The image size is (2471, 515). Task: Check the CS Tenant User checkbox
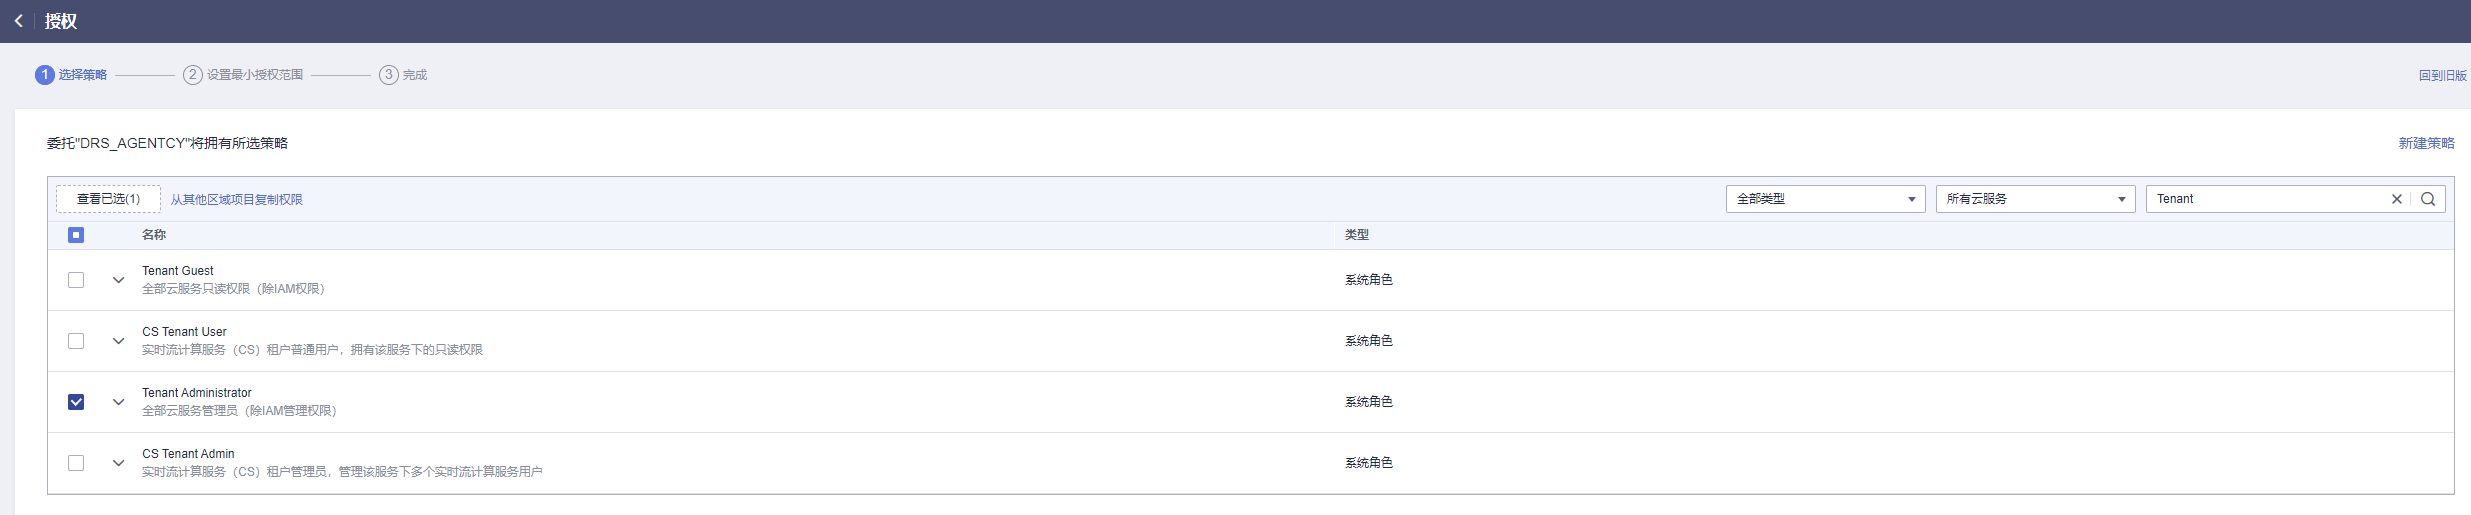[x=76, y=341]
